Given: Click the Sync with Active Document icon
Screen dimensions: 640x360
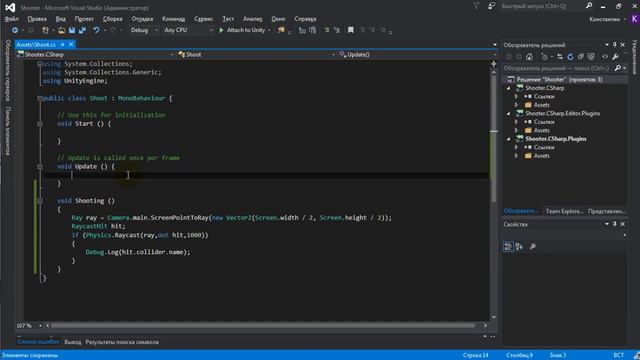Looking at the screenshot, I should pyautogui.click(x=560, y=57).
